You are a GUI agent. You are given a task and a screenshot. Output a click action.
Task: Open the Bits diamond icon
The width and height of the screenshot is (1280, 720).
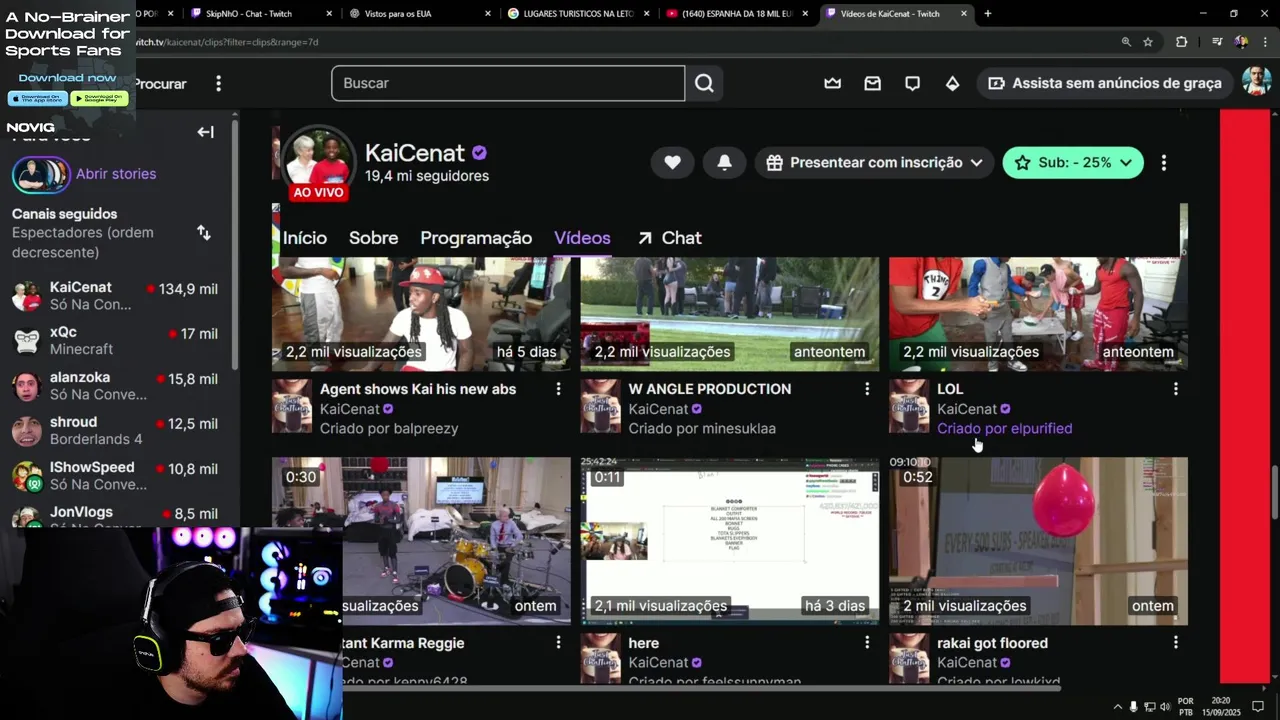[x=952, y=83]
